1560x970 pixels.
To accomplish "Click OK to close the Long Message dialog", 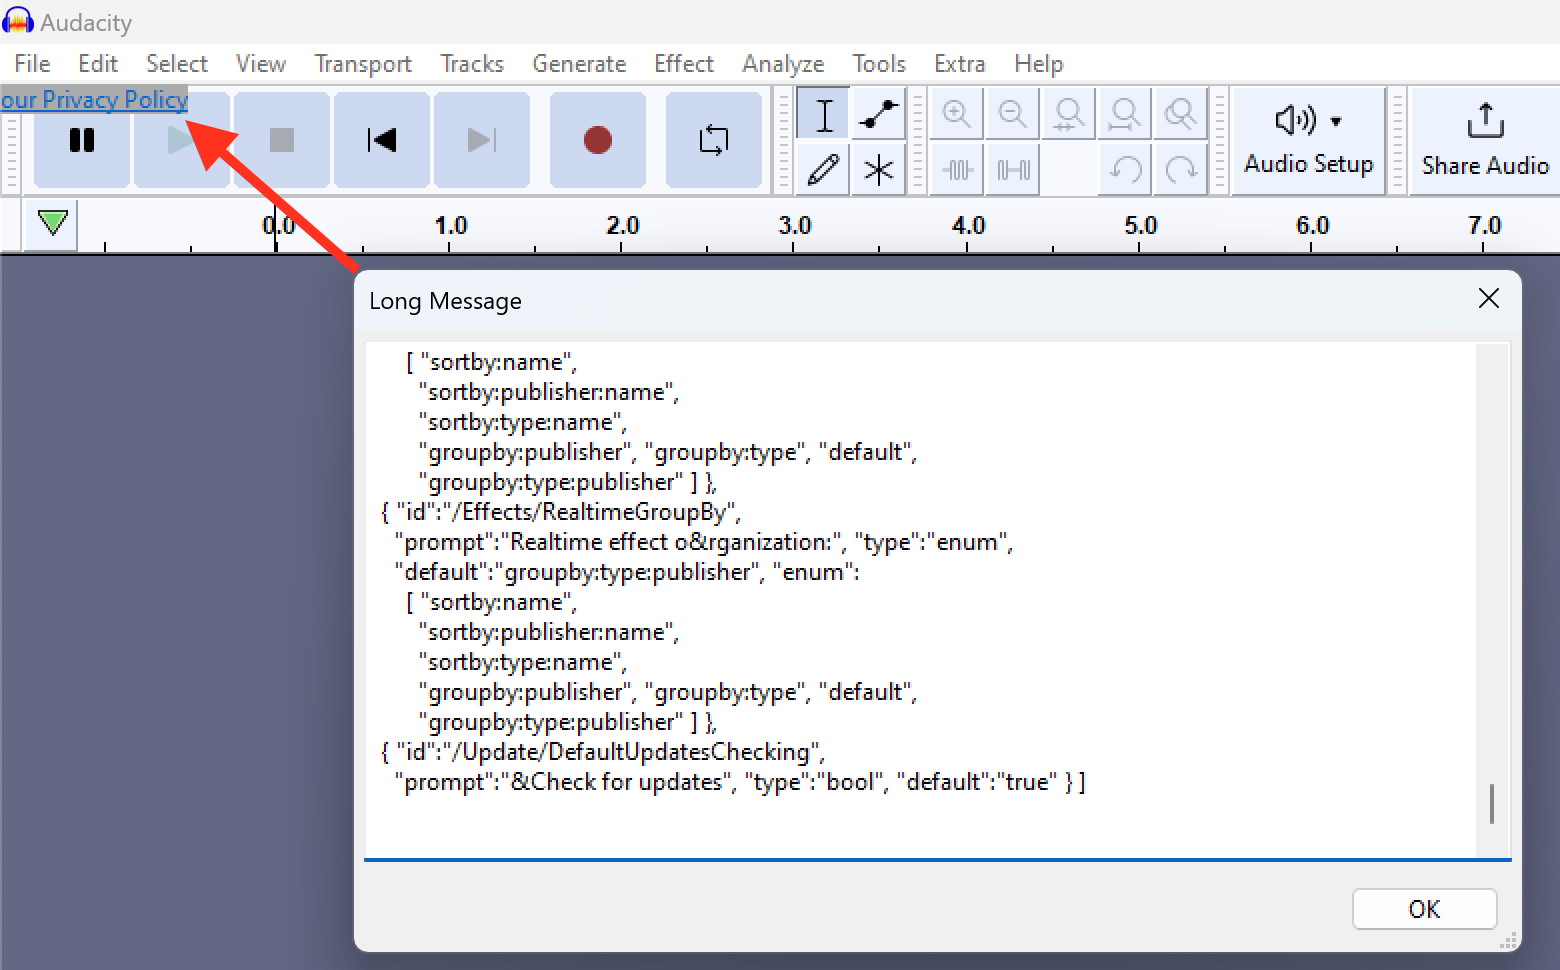I will click(1424, 909).
